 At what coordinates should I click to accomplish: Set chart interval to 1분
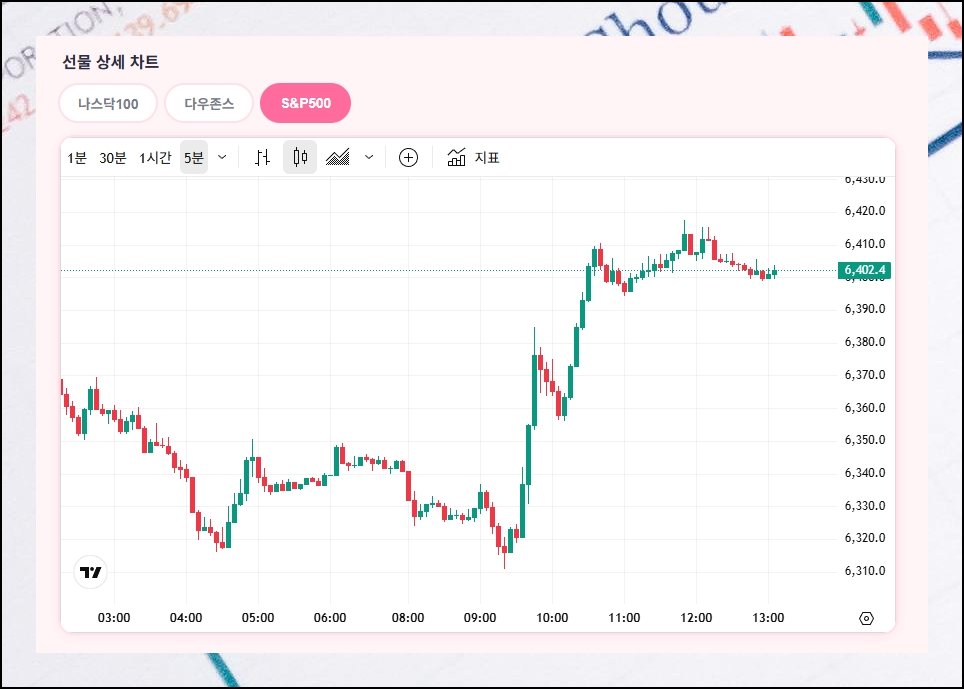(77, 158)
